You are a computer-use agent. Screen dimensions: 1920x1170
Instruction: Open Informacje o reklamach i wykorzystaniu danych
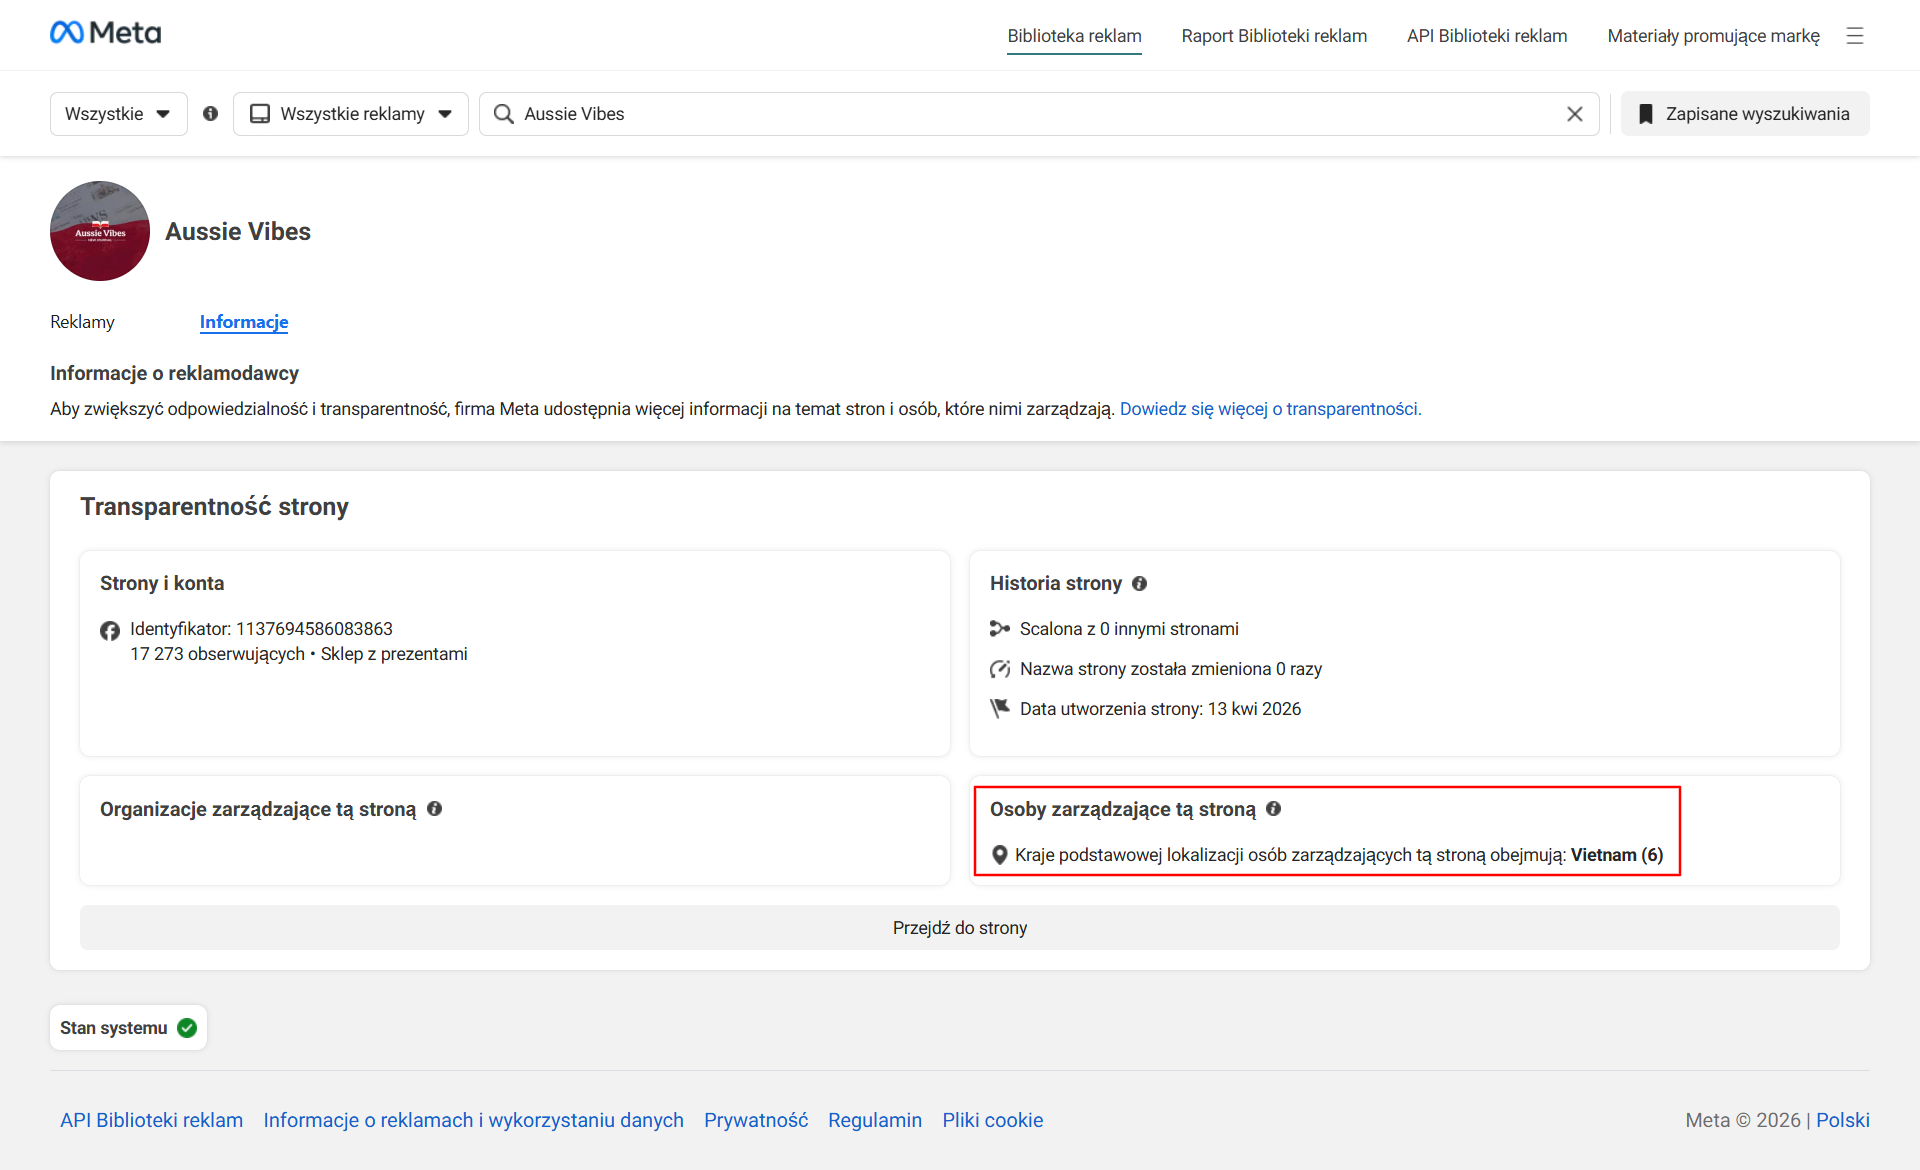(x=474, y=1120)
